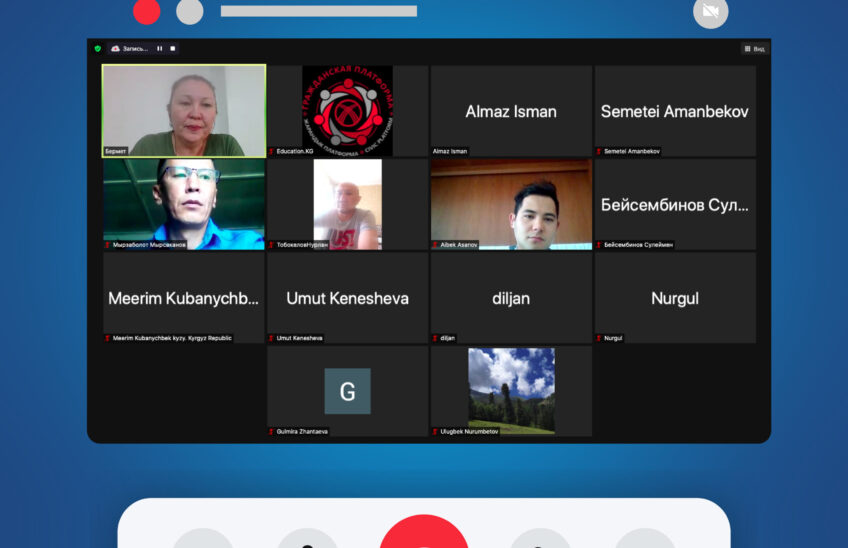Click the highlighted active speaker tile Бермет
848x548 pixels.
[x=184, y=110]
